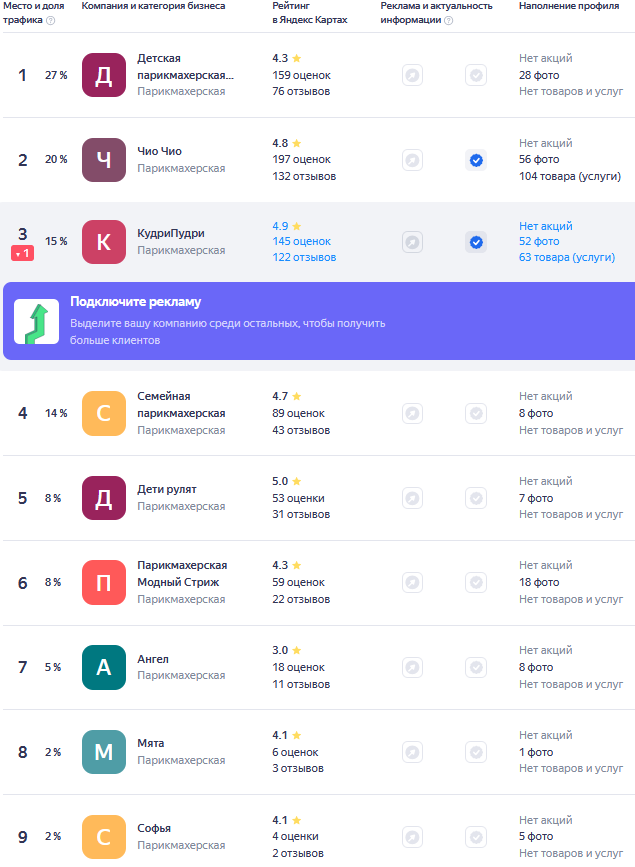Click 89 оценок in Семейная парикмахерская row
This screenshot has height=867, width=635.
tap(298, 413)
